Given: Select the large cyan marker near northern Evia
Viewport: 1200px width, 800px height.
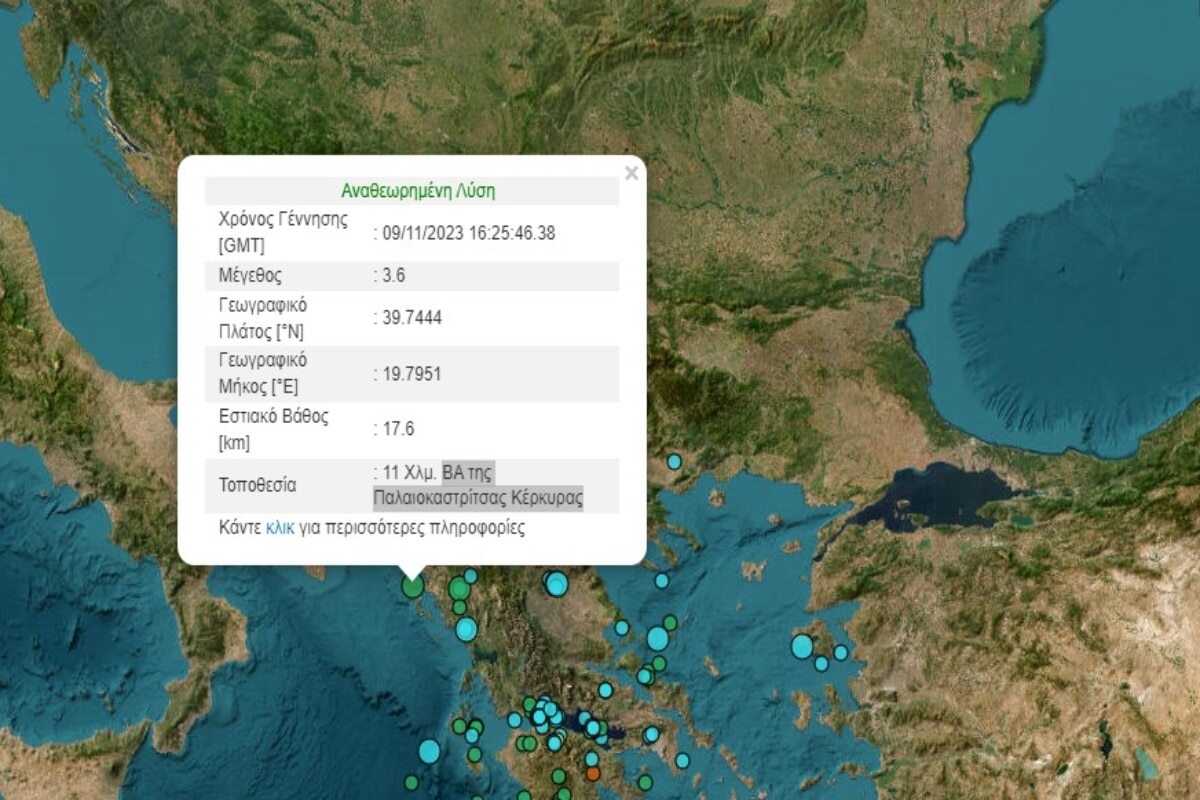Looking at the screenshot, I should (x=657, y=638).
